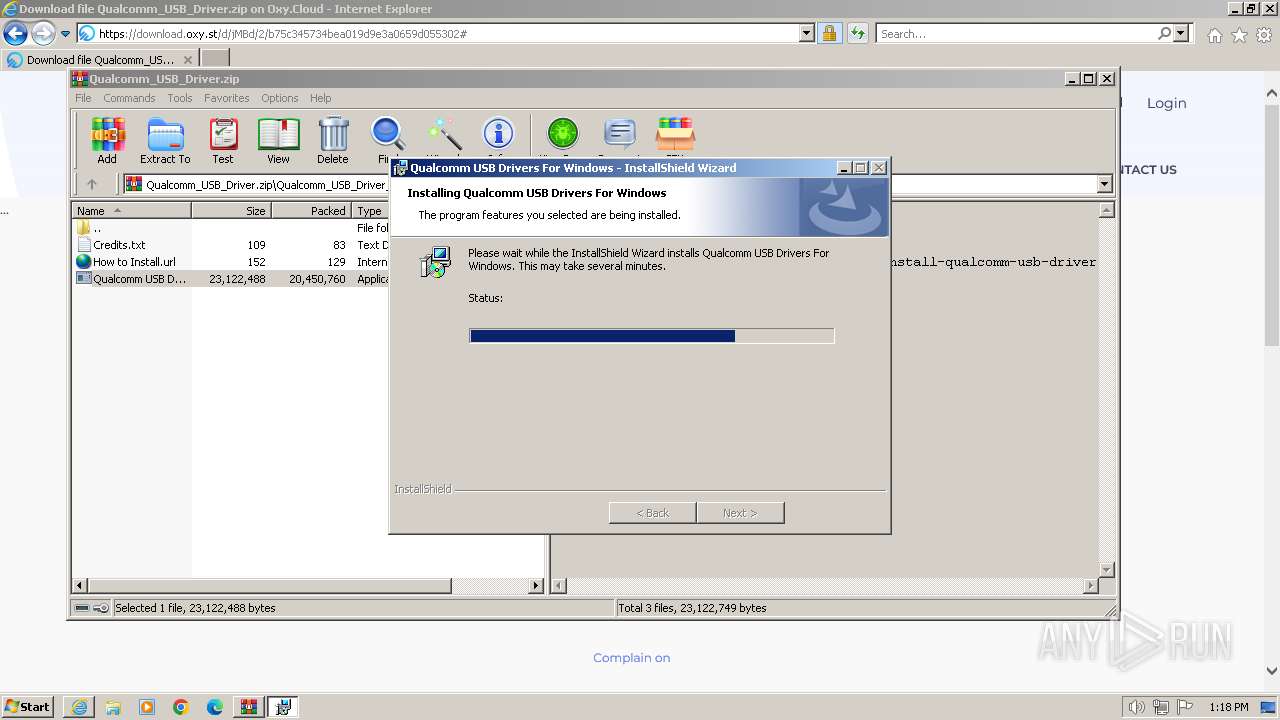Open the WinRAR path dropdown
The height and width of the screenshot is (720, 1280).
click(1104, 184)
